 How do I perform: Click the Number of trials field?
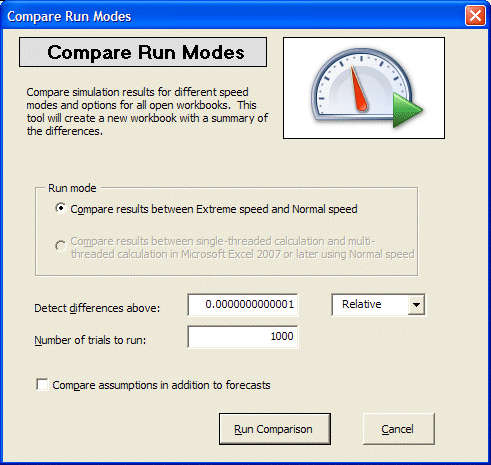pos(243,337)
